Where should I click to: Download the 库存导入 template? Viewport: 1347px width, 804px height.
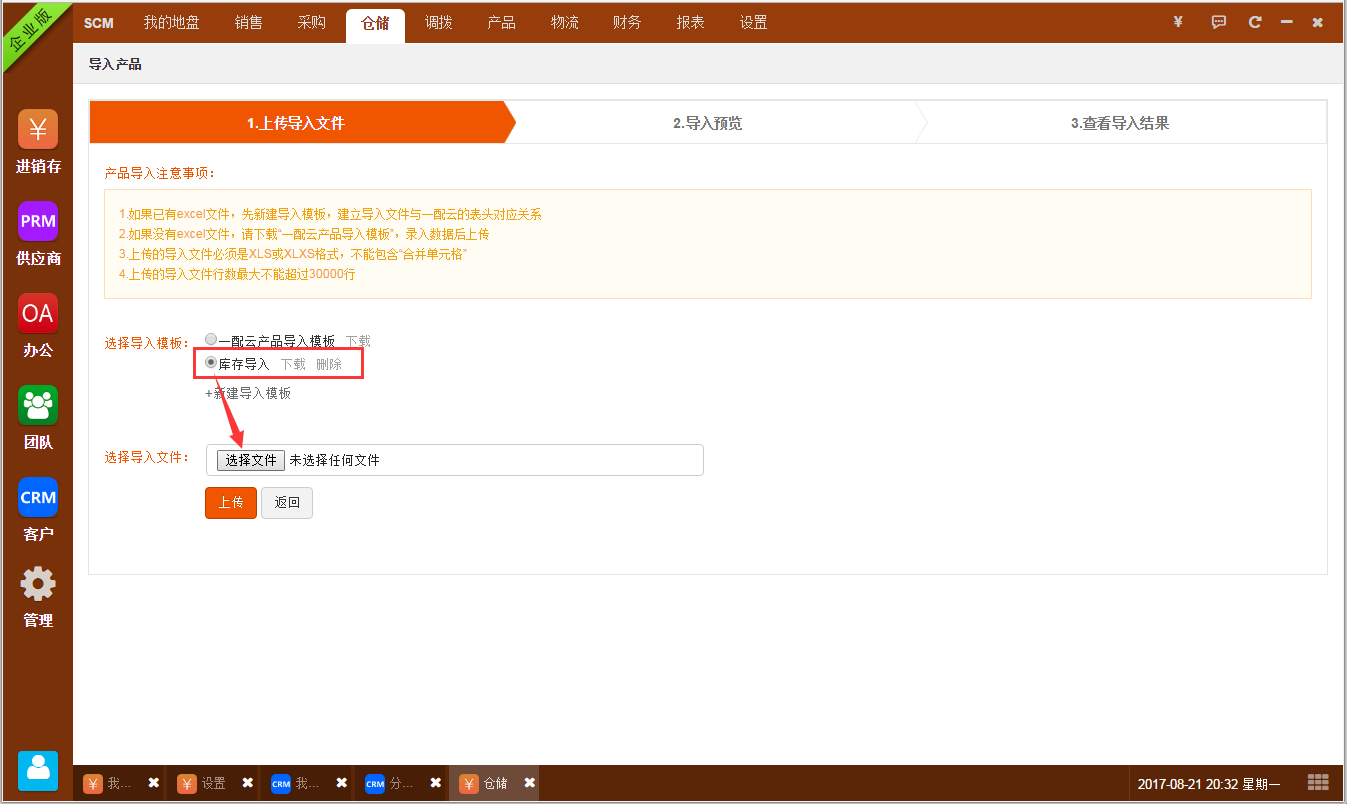[293, 364]
